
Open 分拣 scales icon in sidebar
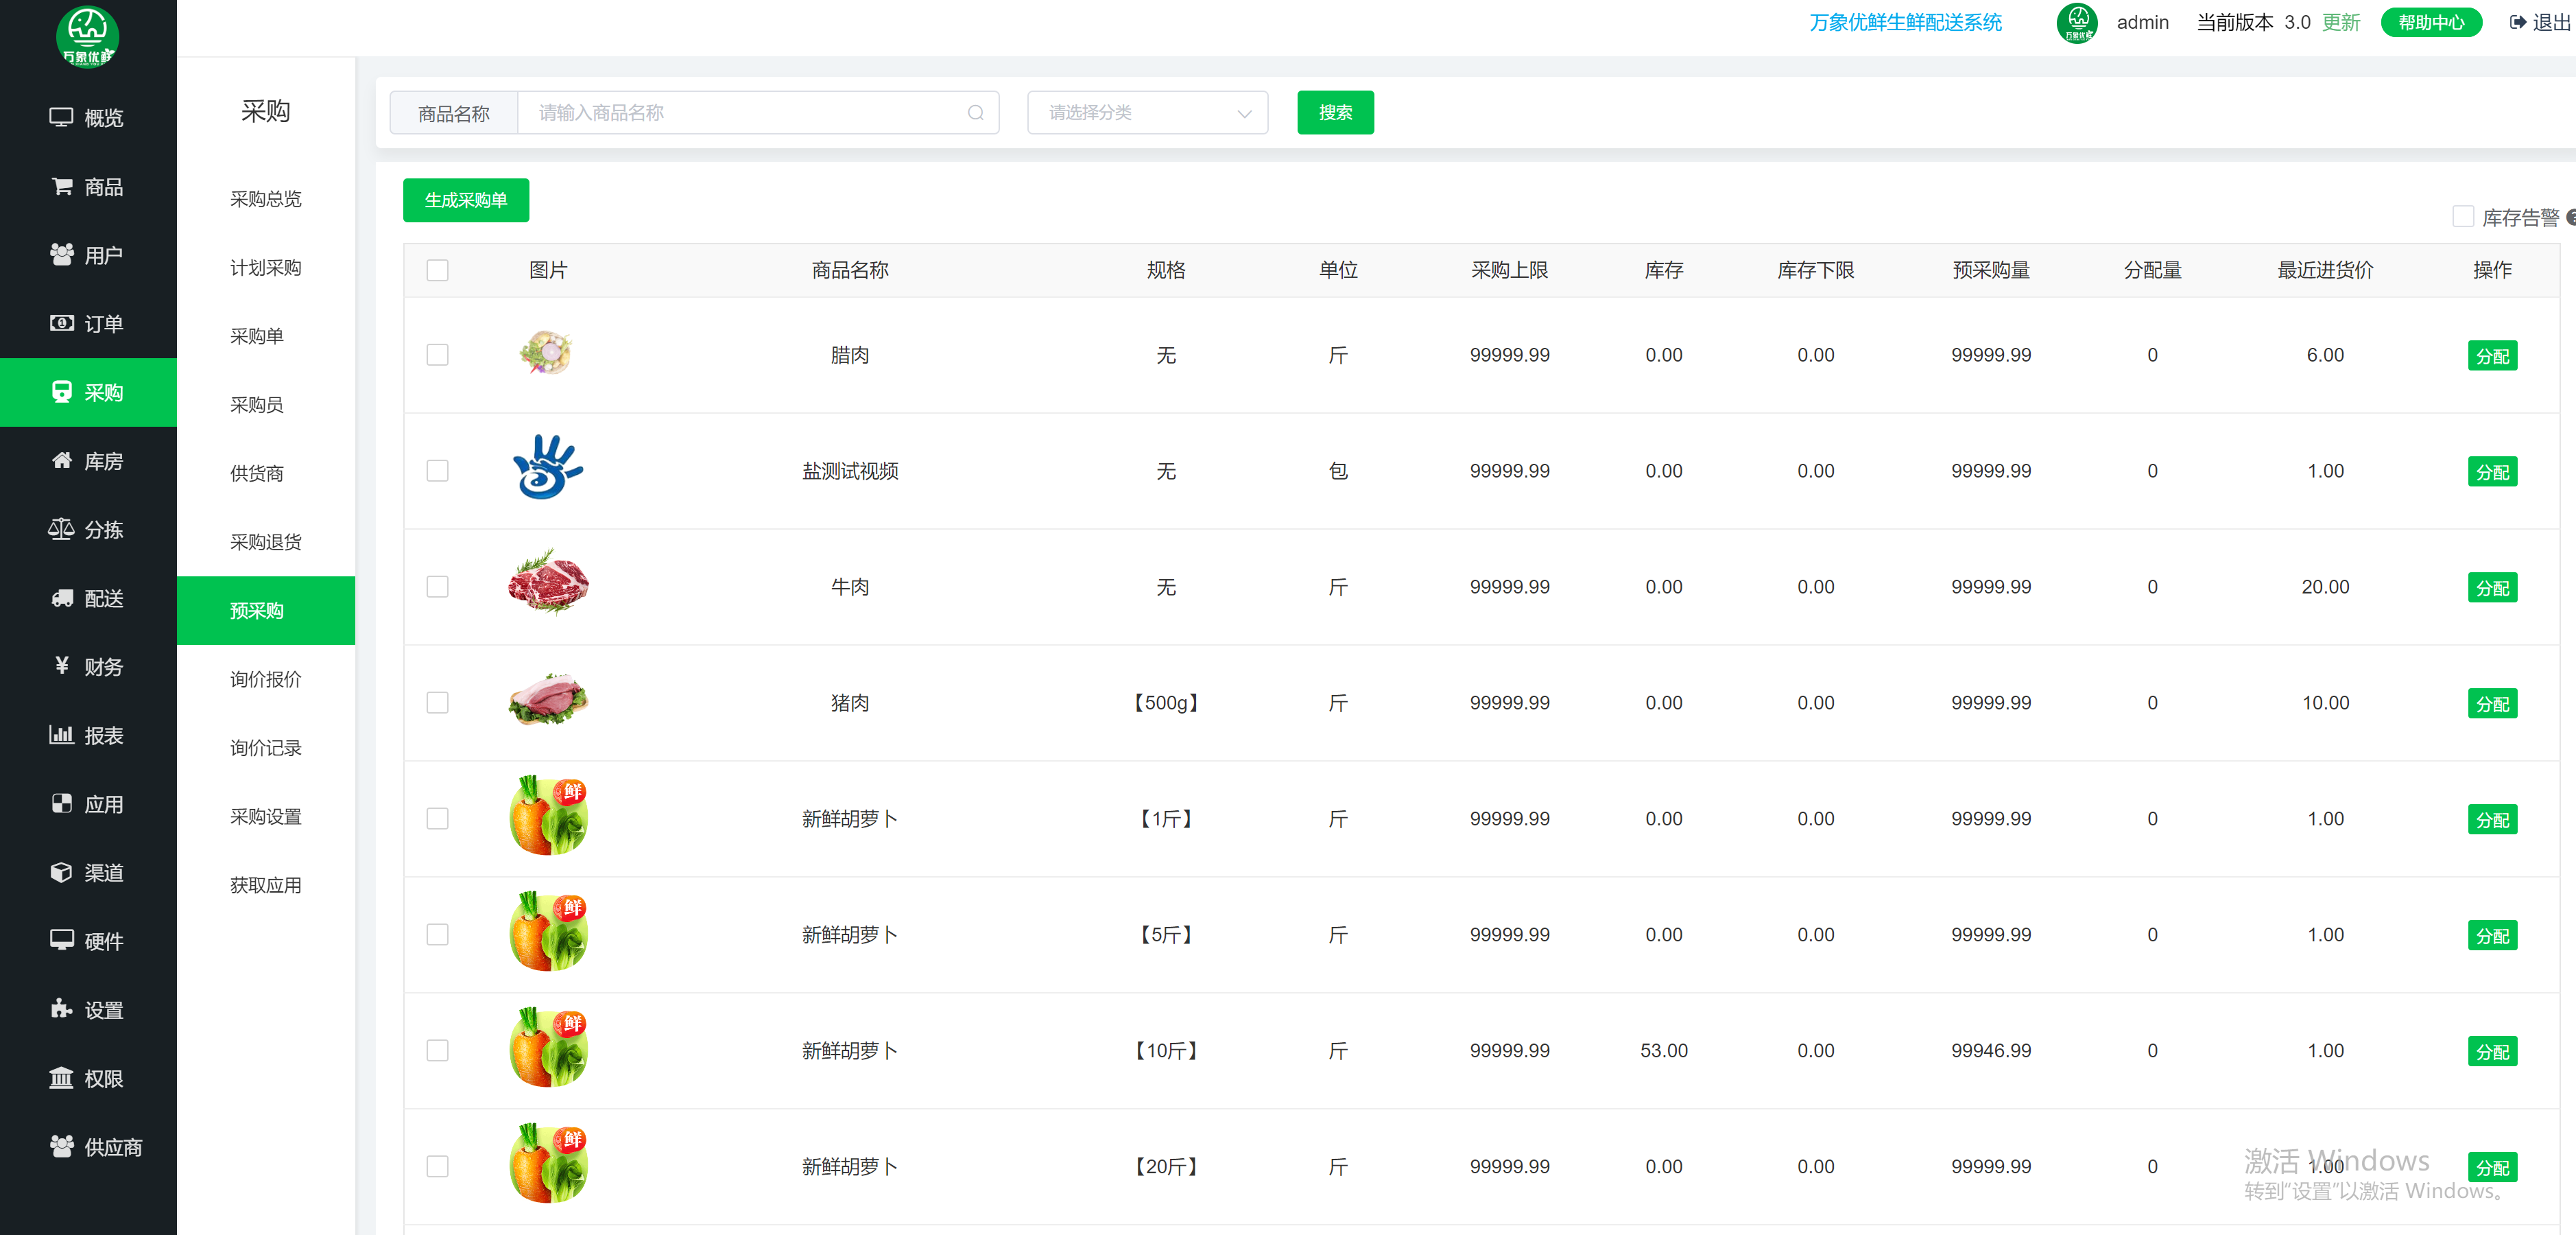pyautogui.click(x=61, y=529)
